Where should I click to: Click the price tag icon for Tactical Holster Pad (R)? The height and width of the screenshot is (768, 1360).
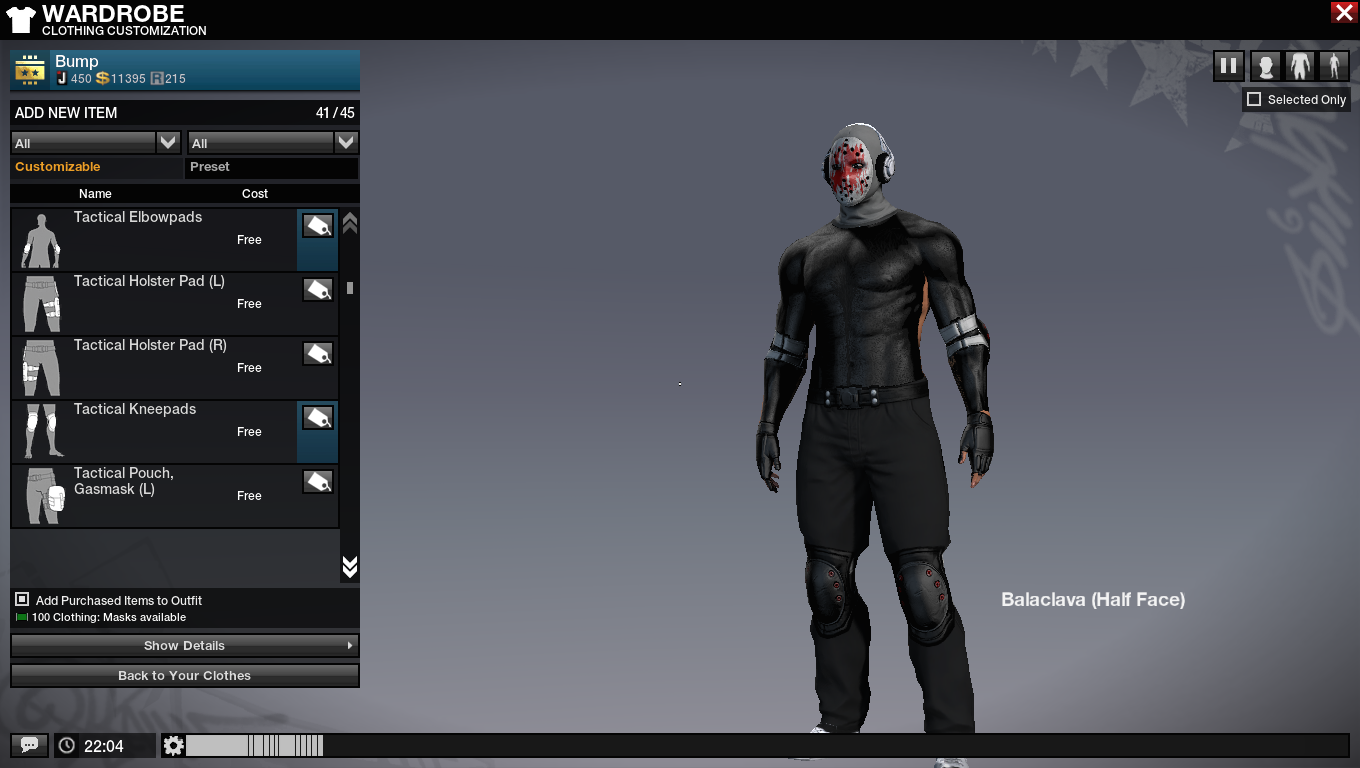pos(318,354)
